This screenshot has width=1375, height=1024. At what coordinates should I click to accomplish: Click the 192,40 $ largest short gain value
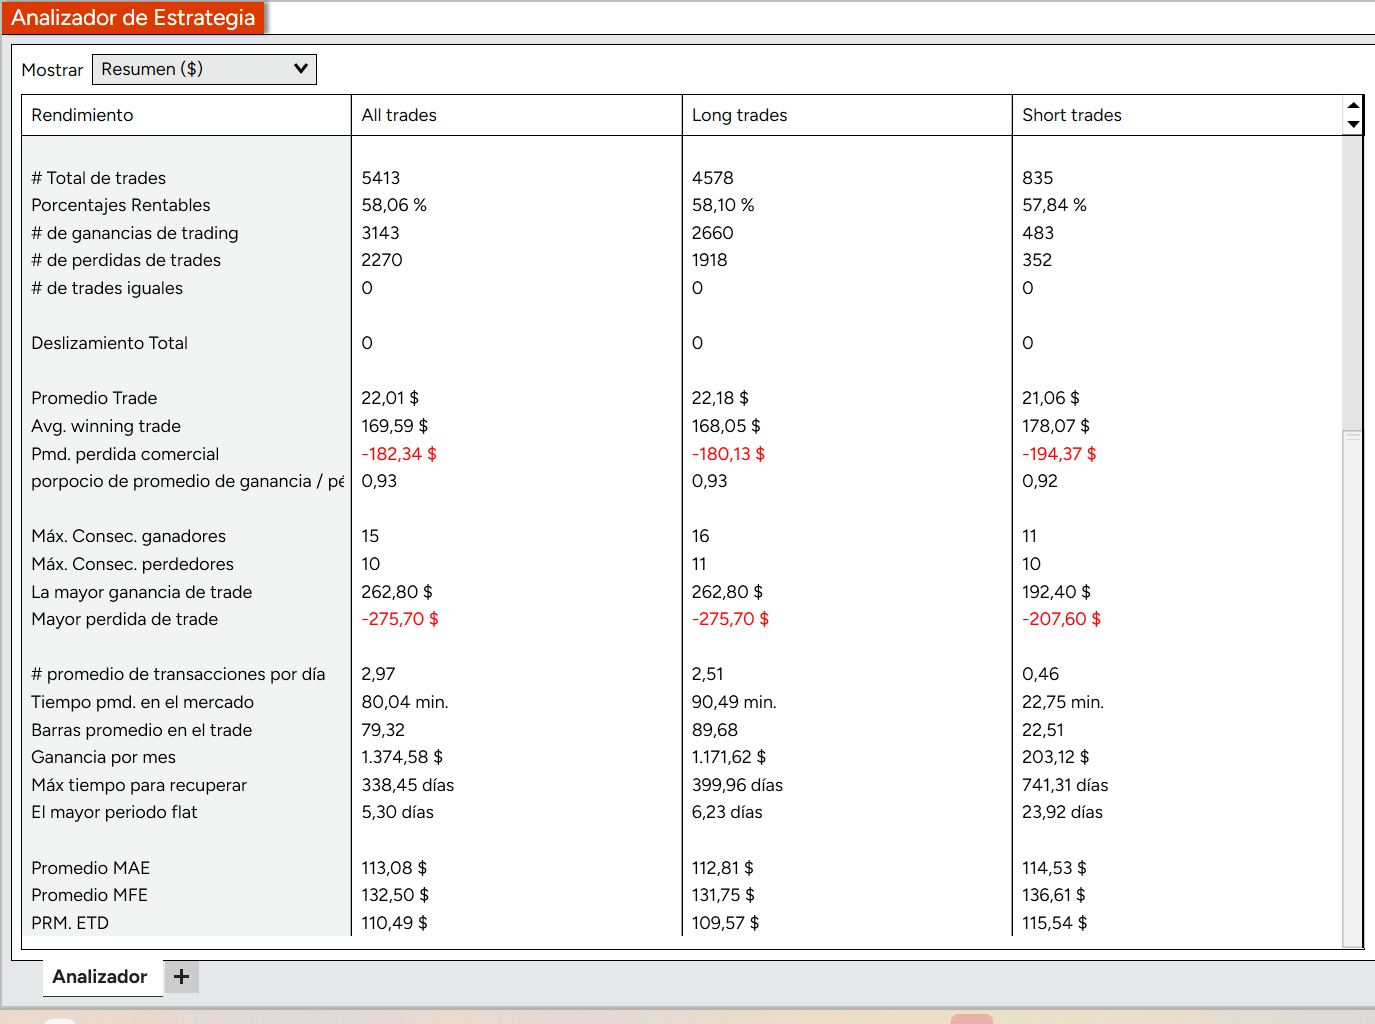coord(1056,592)
